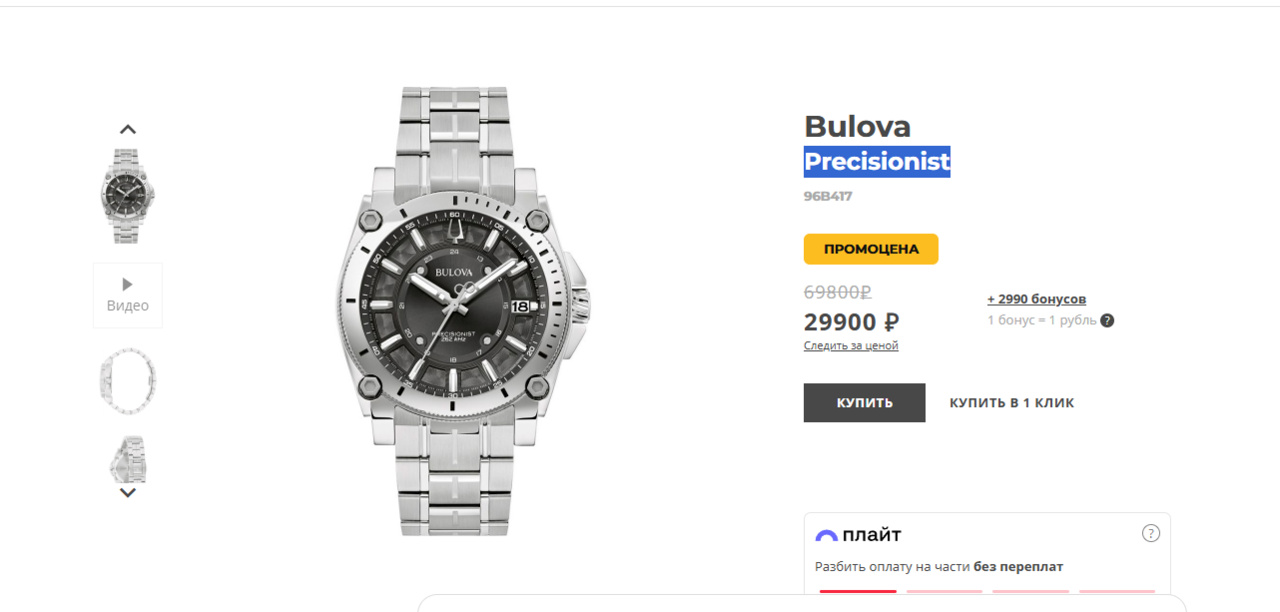Click the плайт logo icon
This screenshot has height=612, width=1280.
pyautogui.click(x=826, y=536)
